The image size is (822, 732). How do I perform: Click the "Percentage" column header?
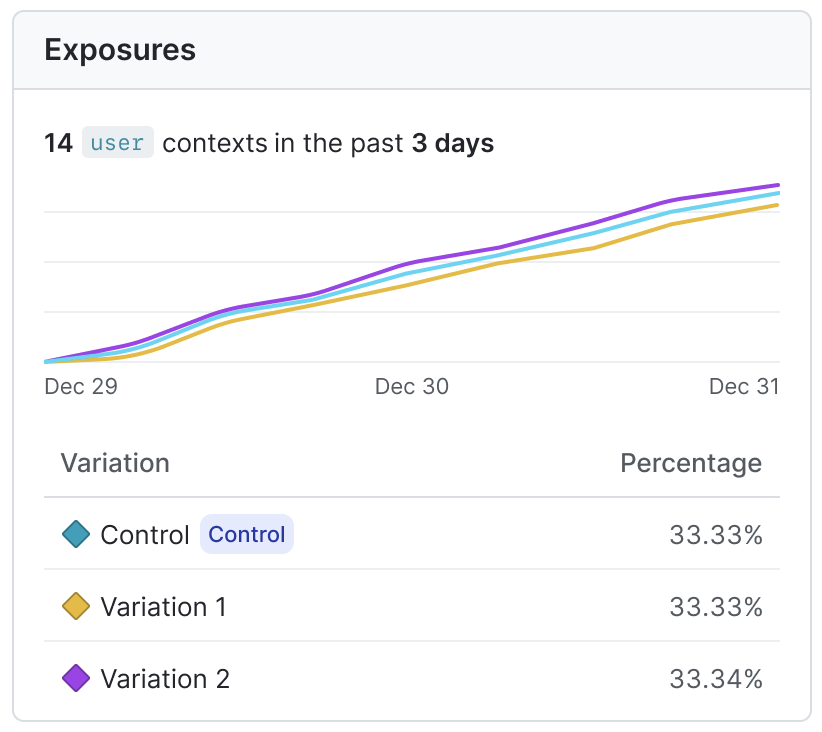pos(691,464)
